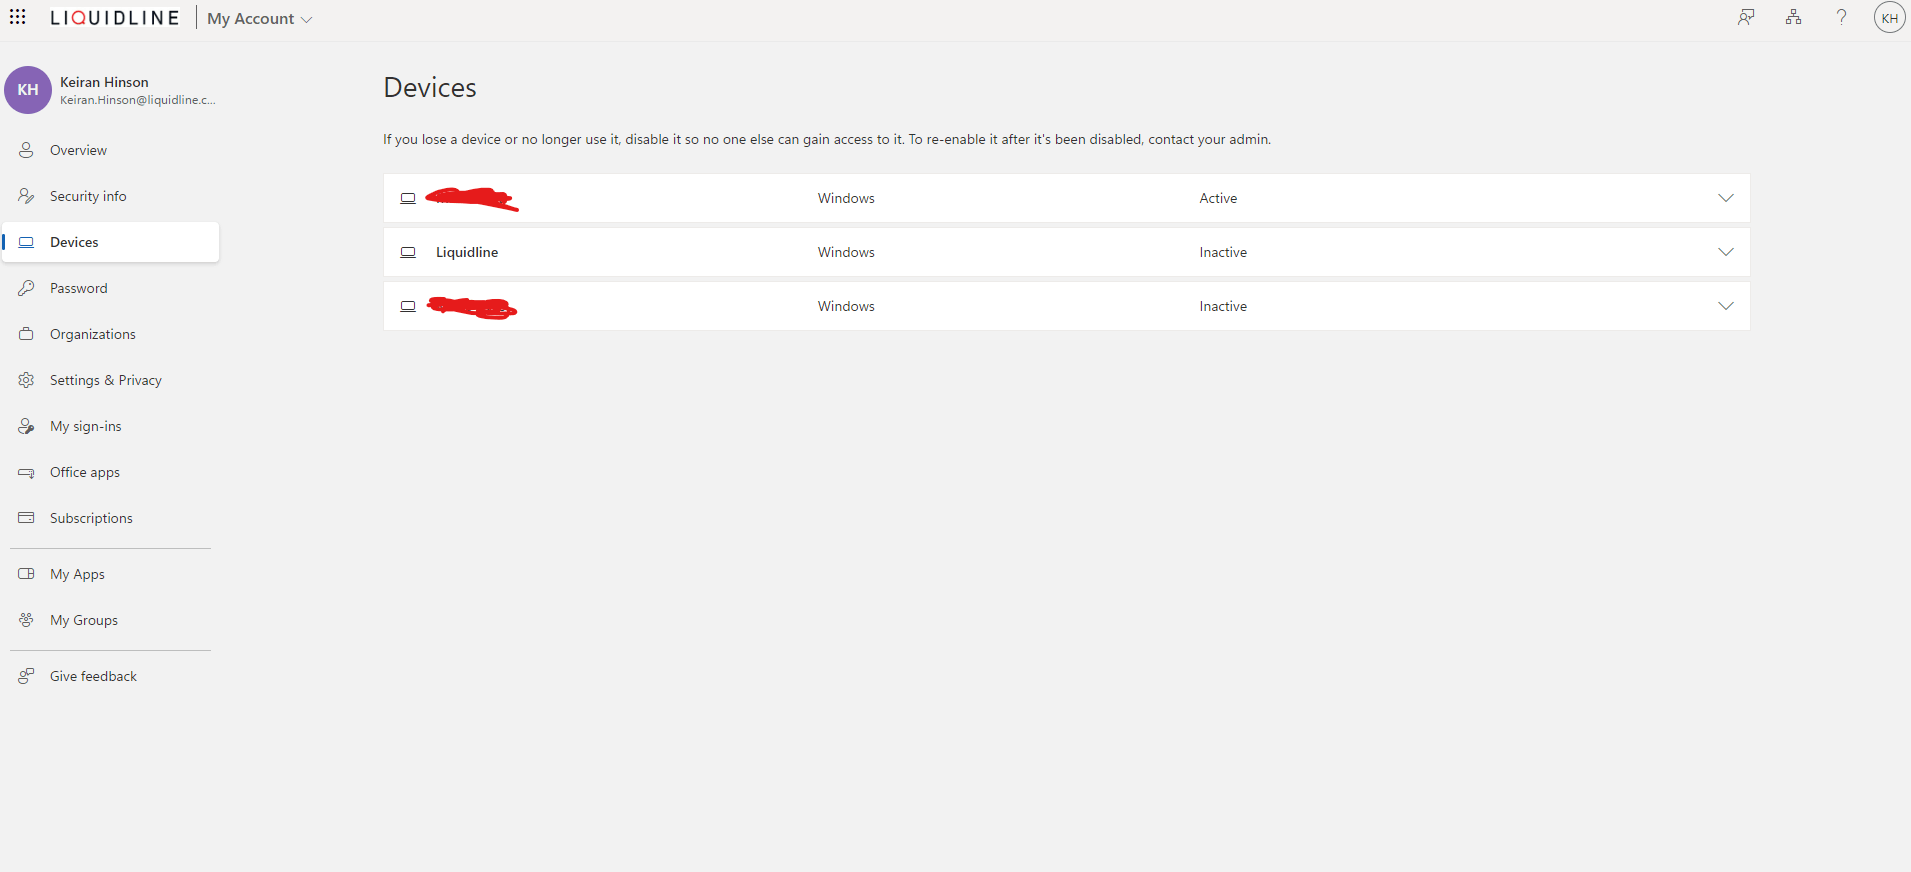Open the Password page
This screenshot has width=1911, height=872.
point(110,288)
